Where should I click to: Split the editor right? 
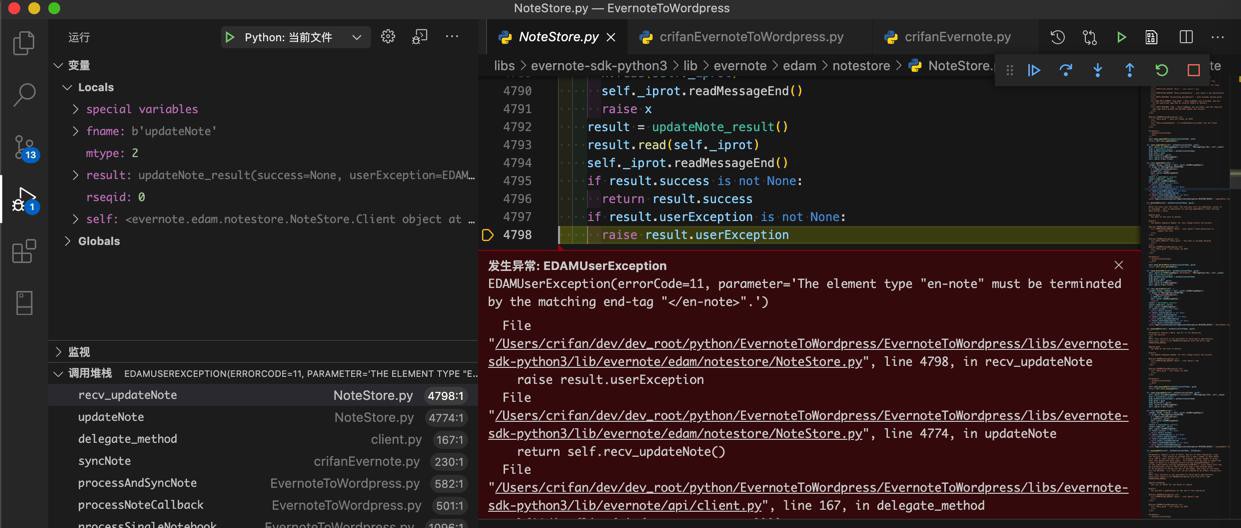1186,37
